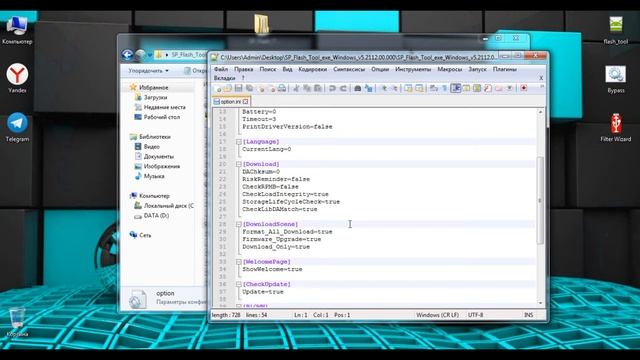The width and height of the screenshot is (640, 360).
Task: Open the Вид menu
Action: pos(287,69)
